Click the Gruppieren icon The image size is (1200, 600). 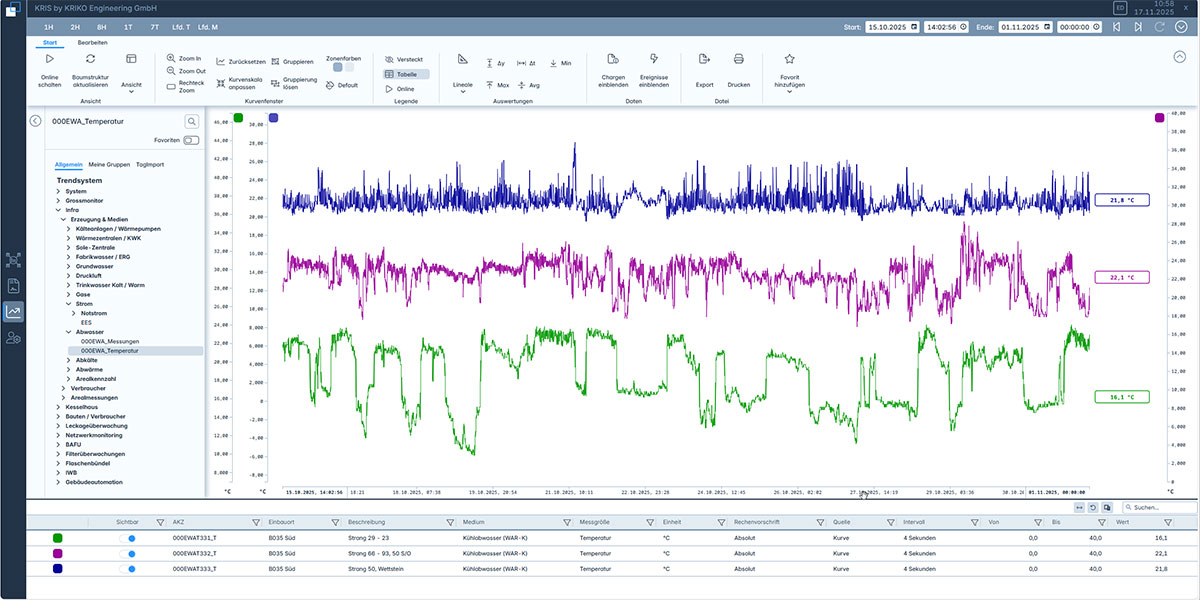[x=275, y=61]
